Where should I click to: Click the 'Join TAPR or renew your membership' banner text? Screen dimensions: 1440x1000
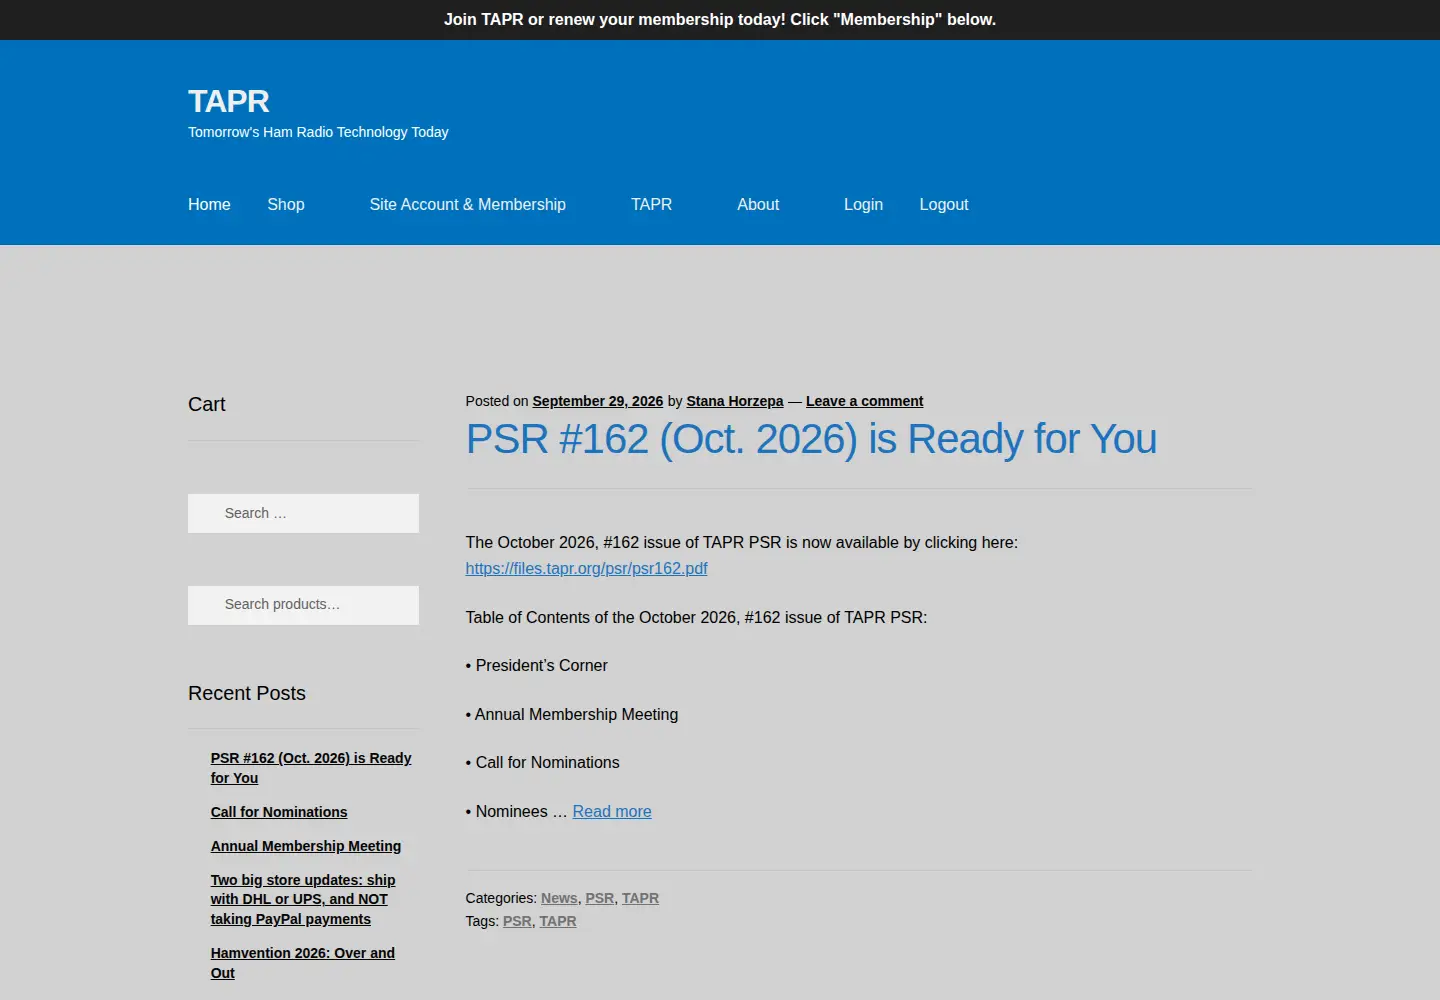click(x=720, y=19)
